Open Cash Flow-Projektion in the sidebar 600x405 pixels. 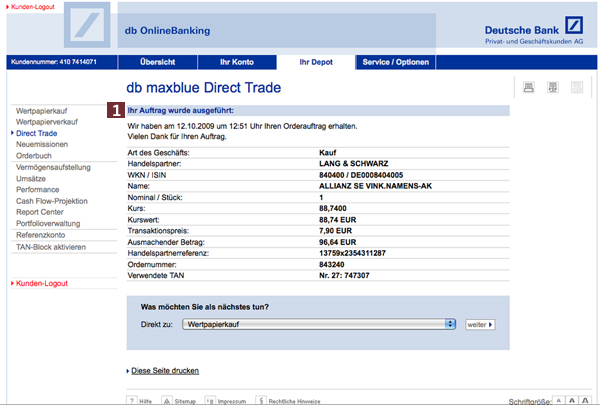pos(51,201)
